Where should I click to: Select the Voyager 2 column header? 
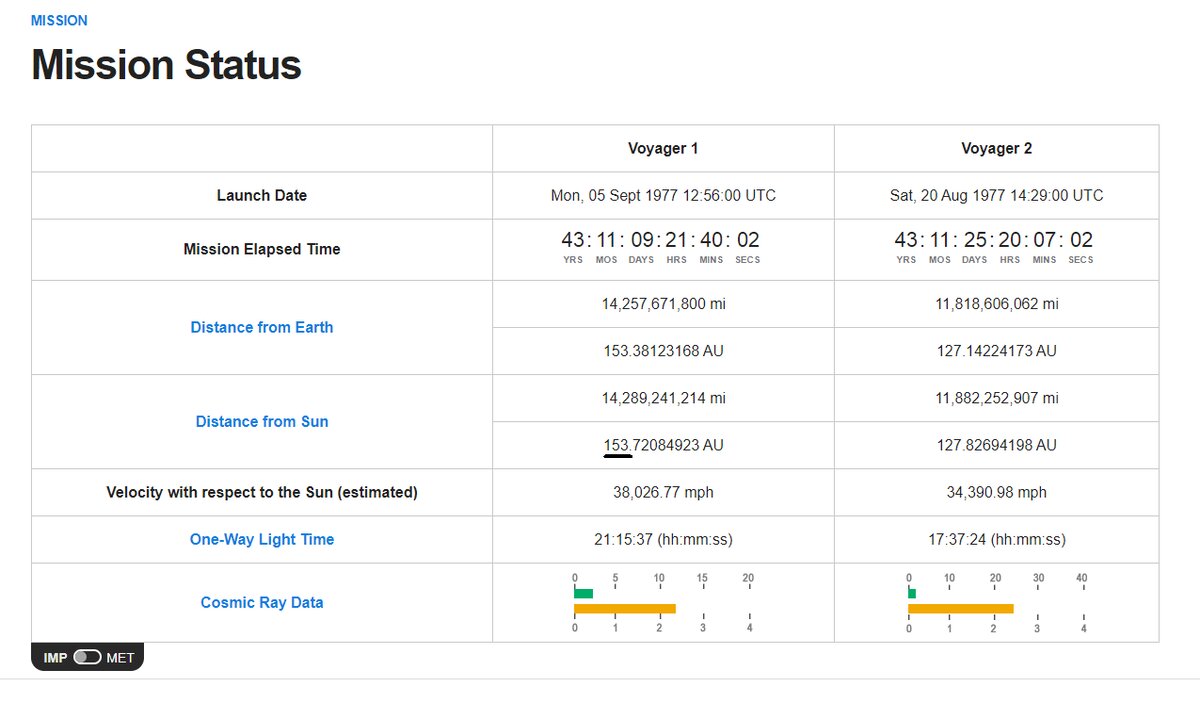click(x=997, y=148)
